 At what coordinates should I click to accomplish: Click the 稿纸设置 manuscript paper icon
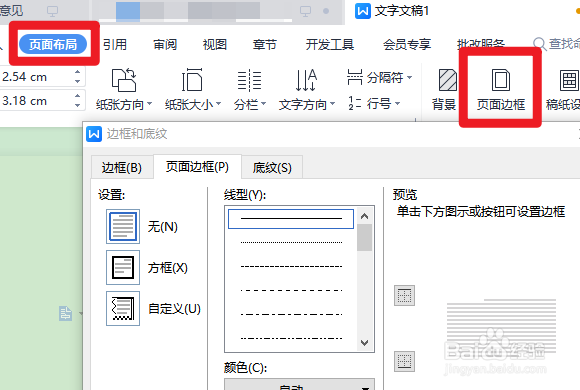[569, 80]
